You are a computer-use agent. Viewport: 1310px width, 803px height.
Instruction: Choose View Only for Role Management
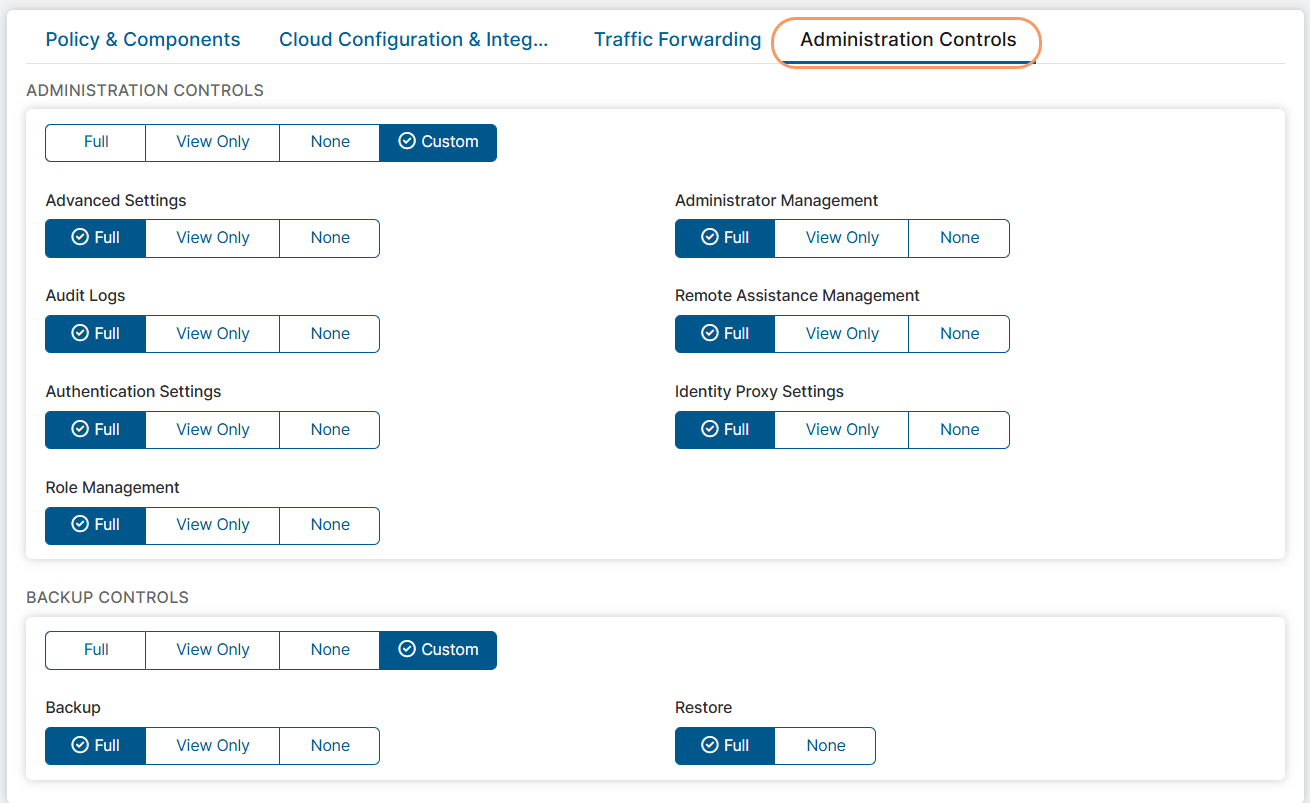point(212,525)
